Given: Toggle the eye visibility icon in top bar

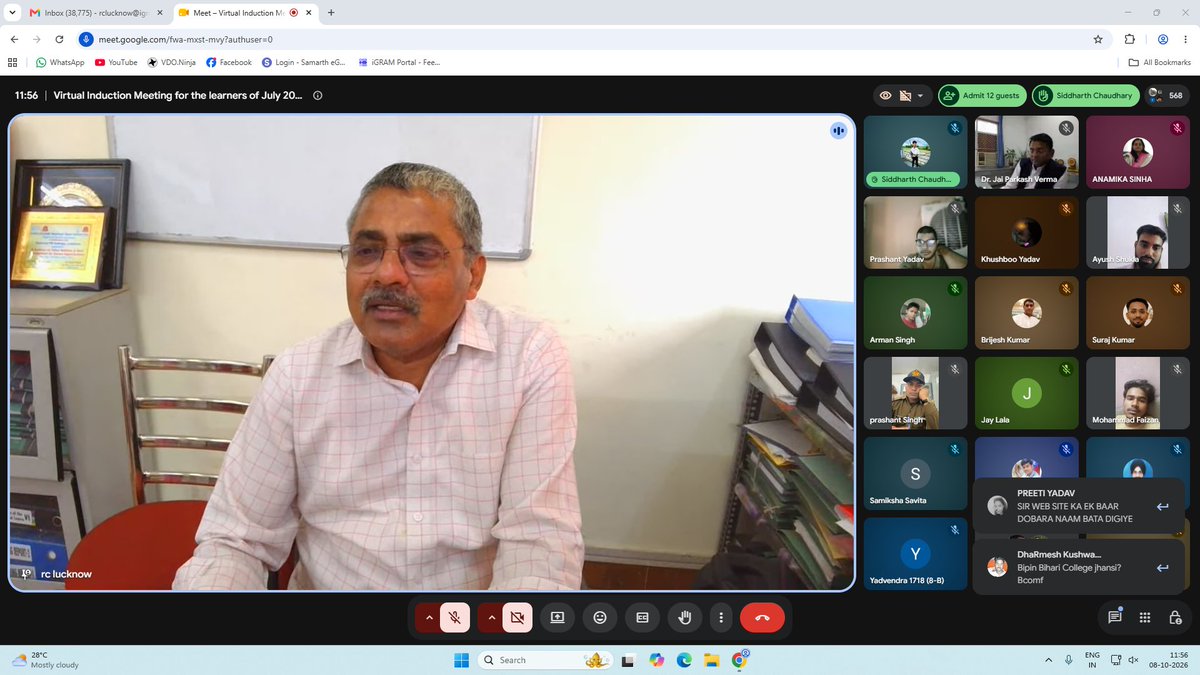Looking at the screenshot, I should click(x=885, y=96).
